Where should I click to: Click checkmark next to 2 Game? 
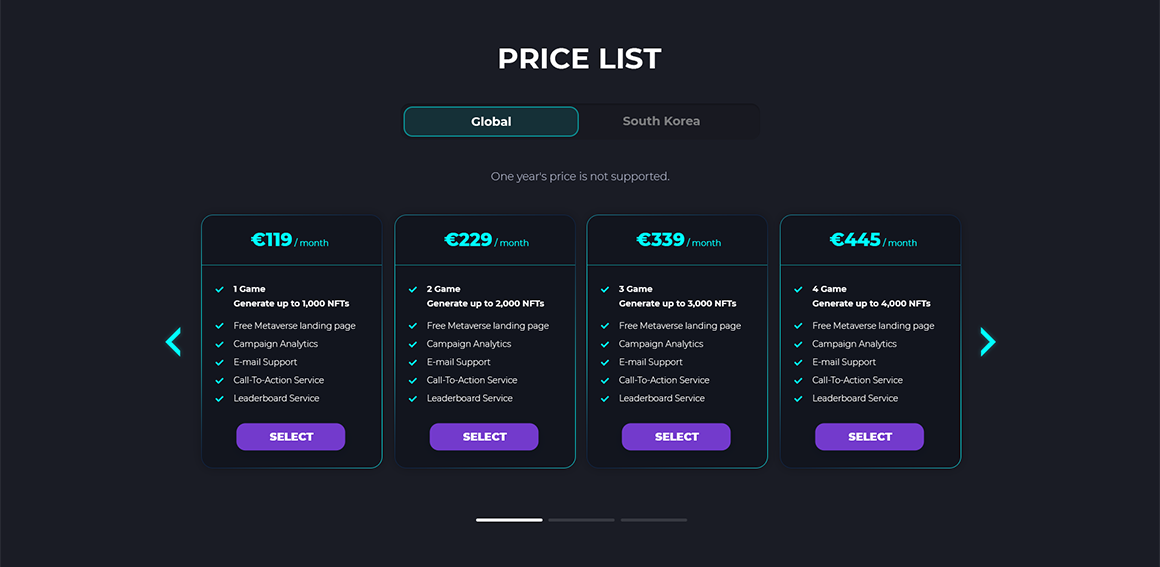coord(412,290)
